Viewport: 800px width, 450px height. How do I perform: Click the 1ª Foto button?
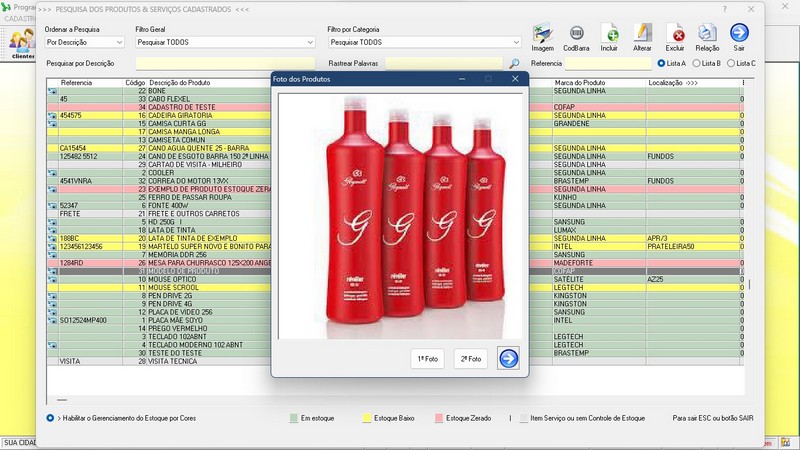(427, 359)
